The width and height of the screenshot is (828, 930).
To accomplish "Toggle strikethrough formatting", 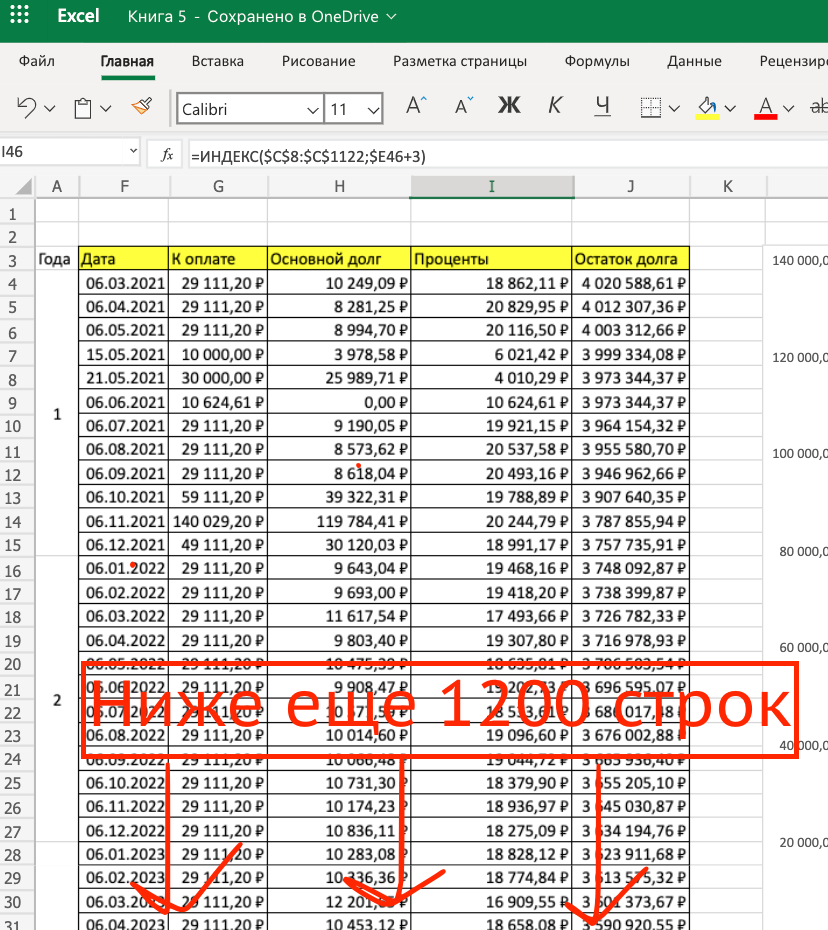I will tap(820, 106).
